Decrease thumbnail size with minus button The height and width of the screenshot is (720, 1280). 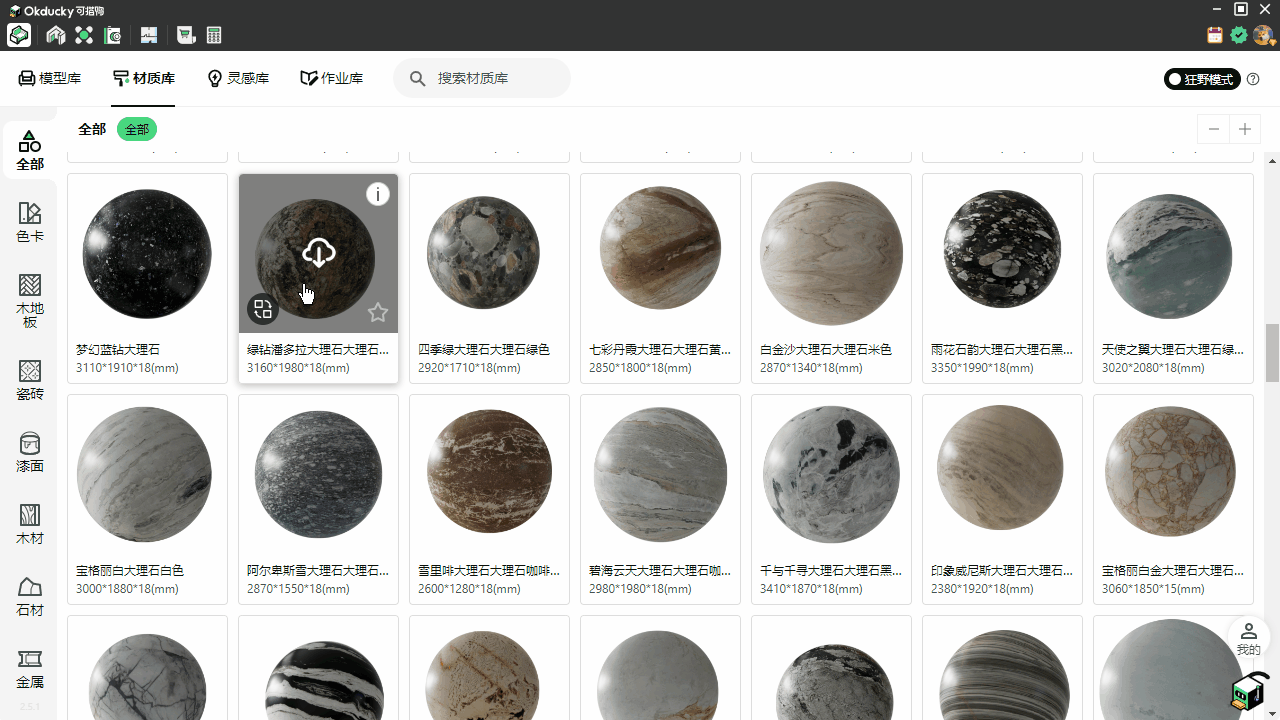click(1214, 129)
